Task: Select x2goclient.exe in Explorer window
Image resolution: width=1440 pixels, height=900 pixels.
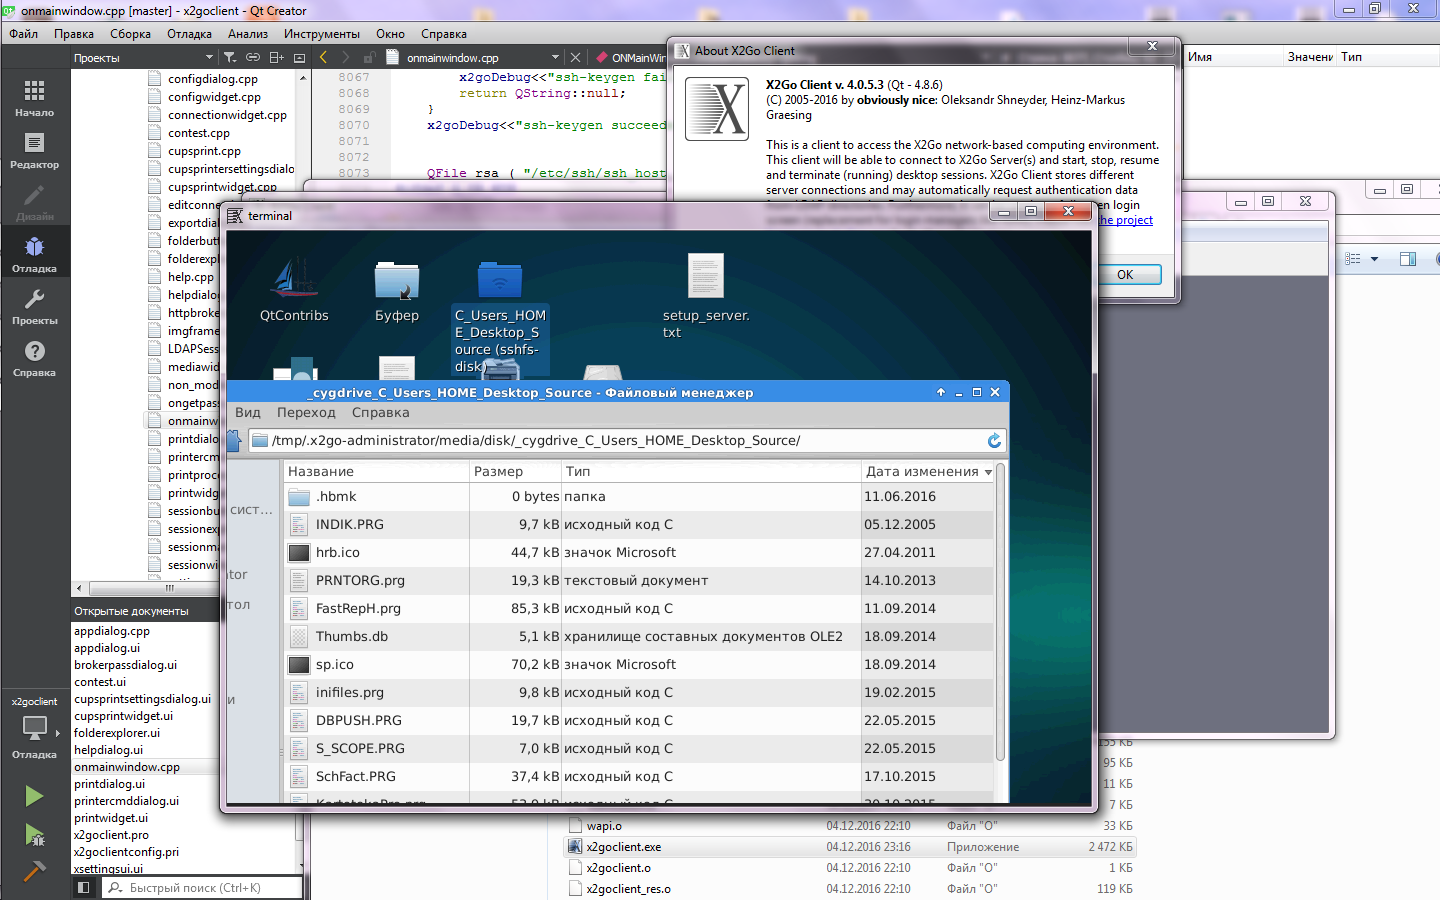Action: [850, 847]
